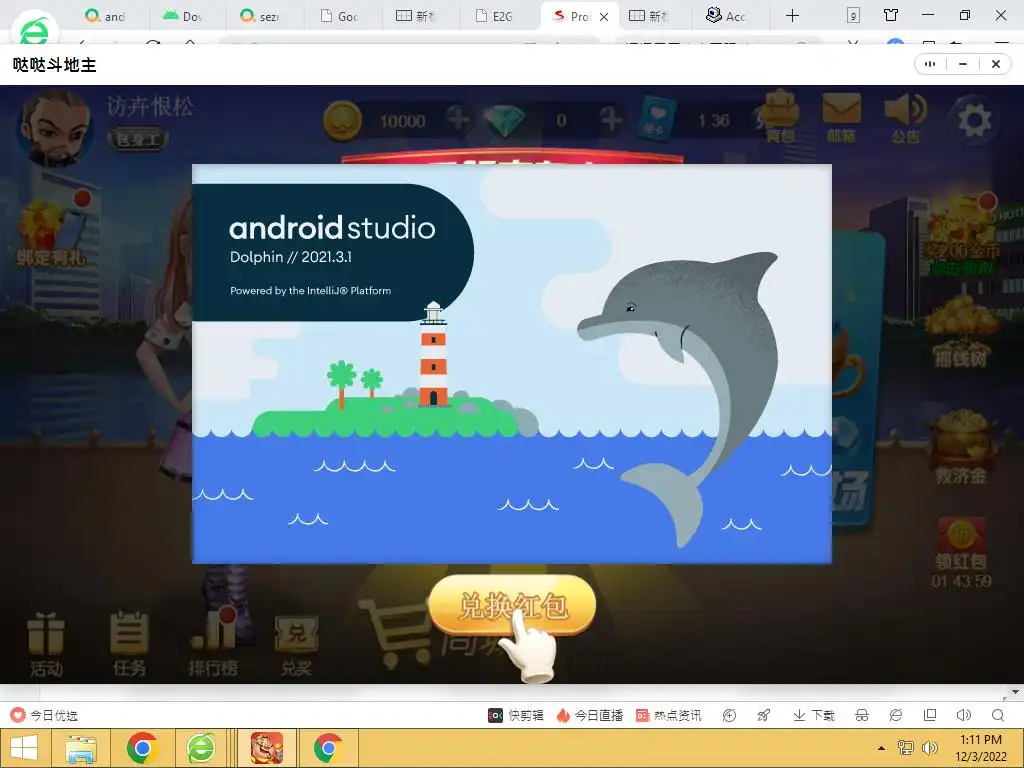Open 今日直播 in the status bar
Viewport: 1024px width, 768px height.
pos(590,715)
